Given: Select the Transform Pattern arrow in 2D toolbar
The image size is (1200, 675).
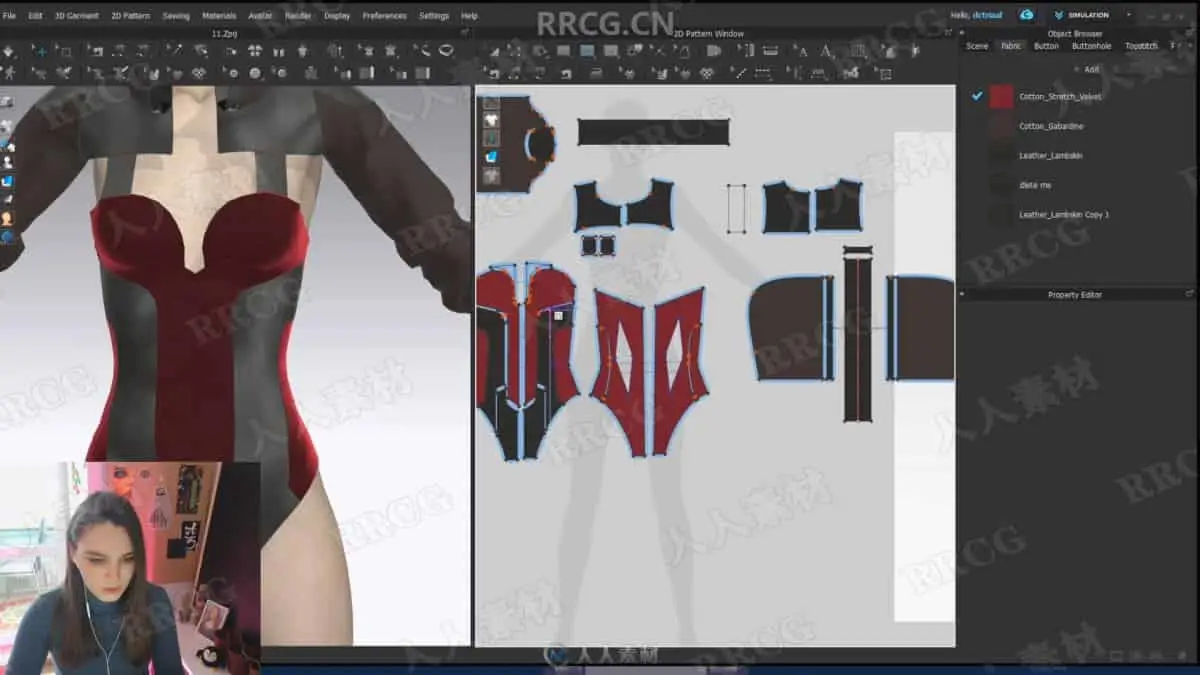Looking at the screenshot, I should [x=494, y=51].
